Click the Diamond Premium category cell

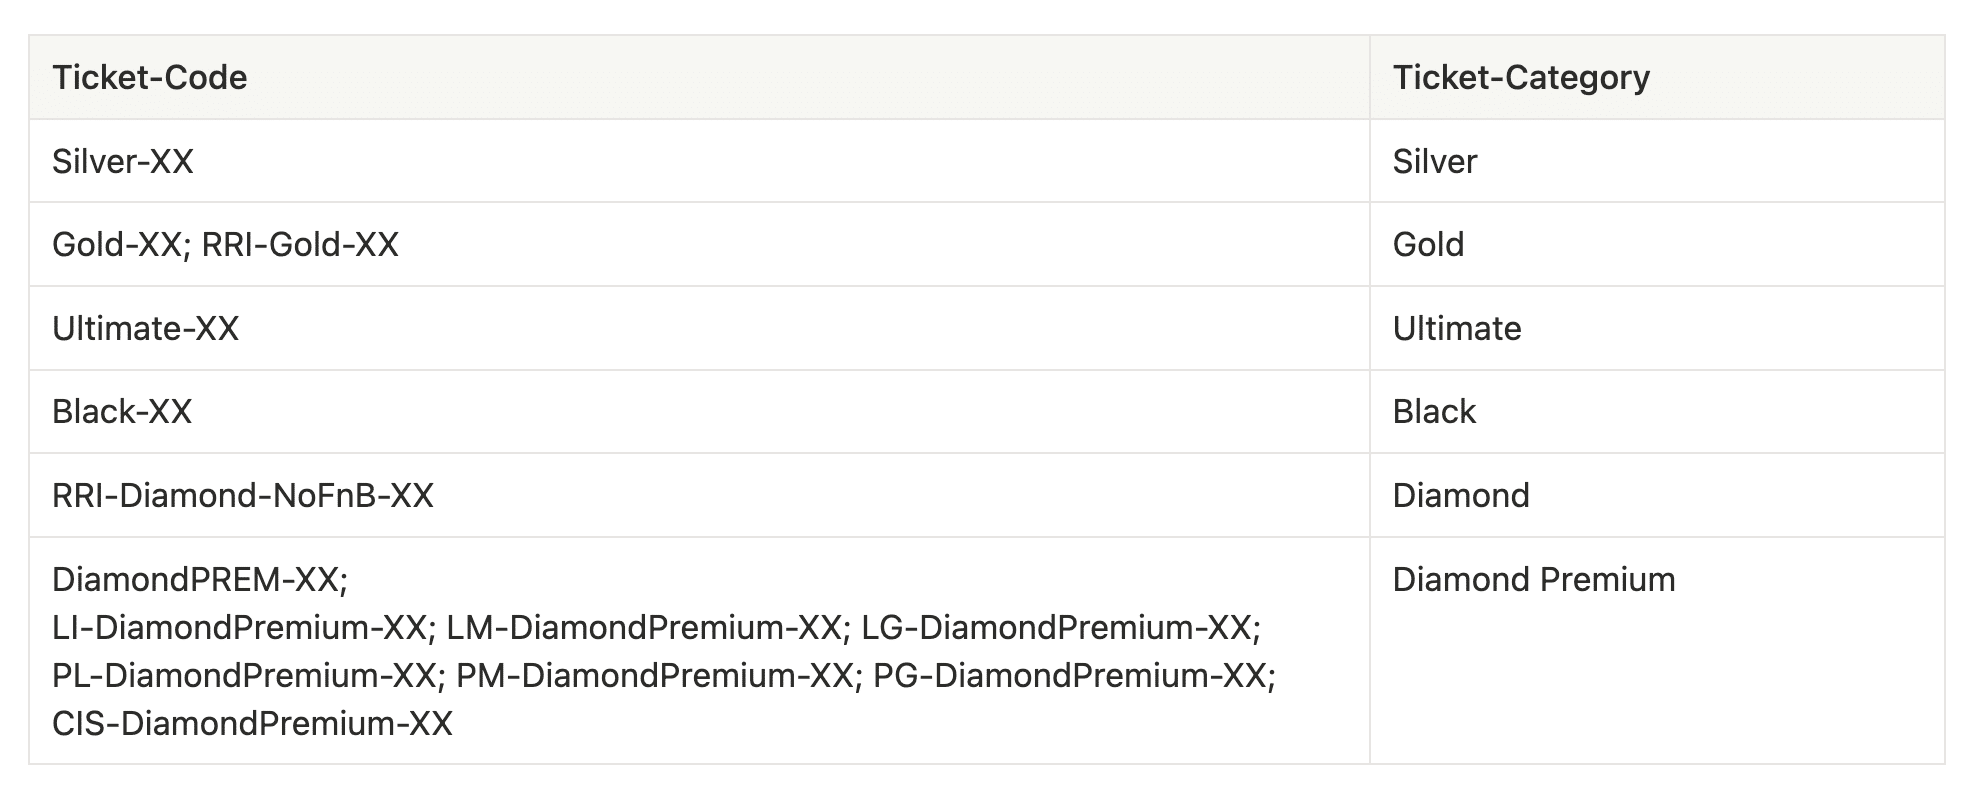coord(1533,580)
